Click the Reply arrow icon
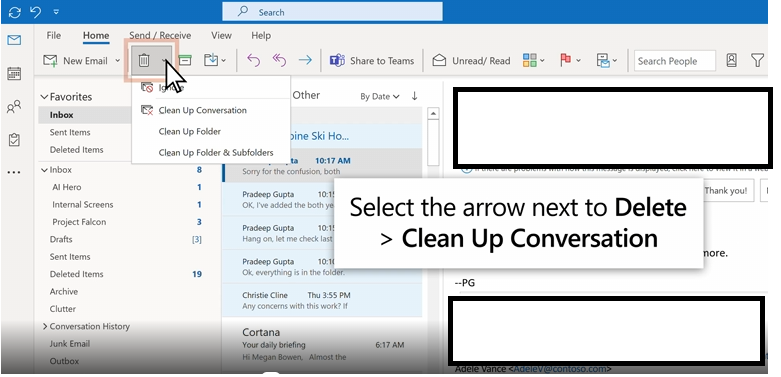The height and width of the screenshot is (377, 781). click(x=254, y=61)
